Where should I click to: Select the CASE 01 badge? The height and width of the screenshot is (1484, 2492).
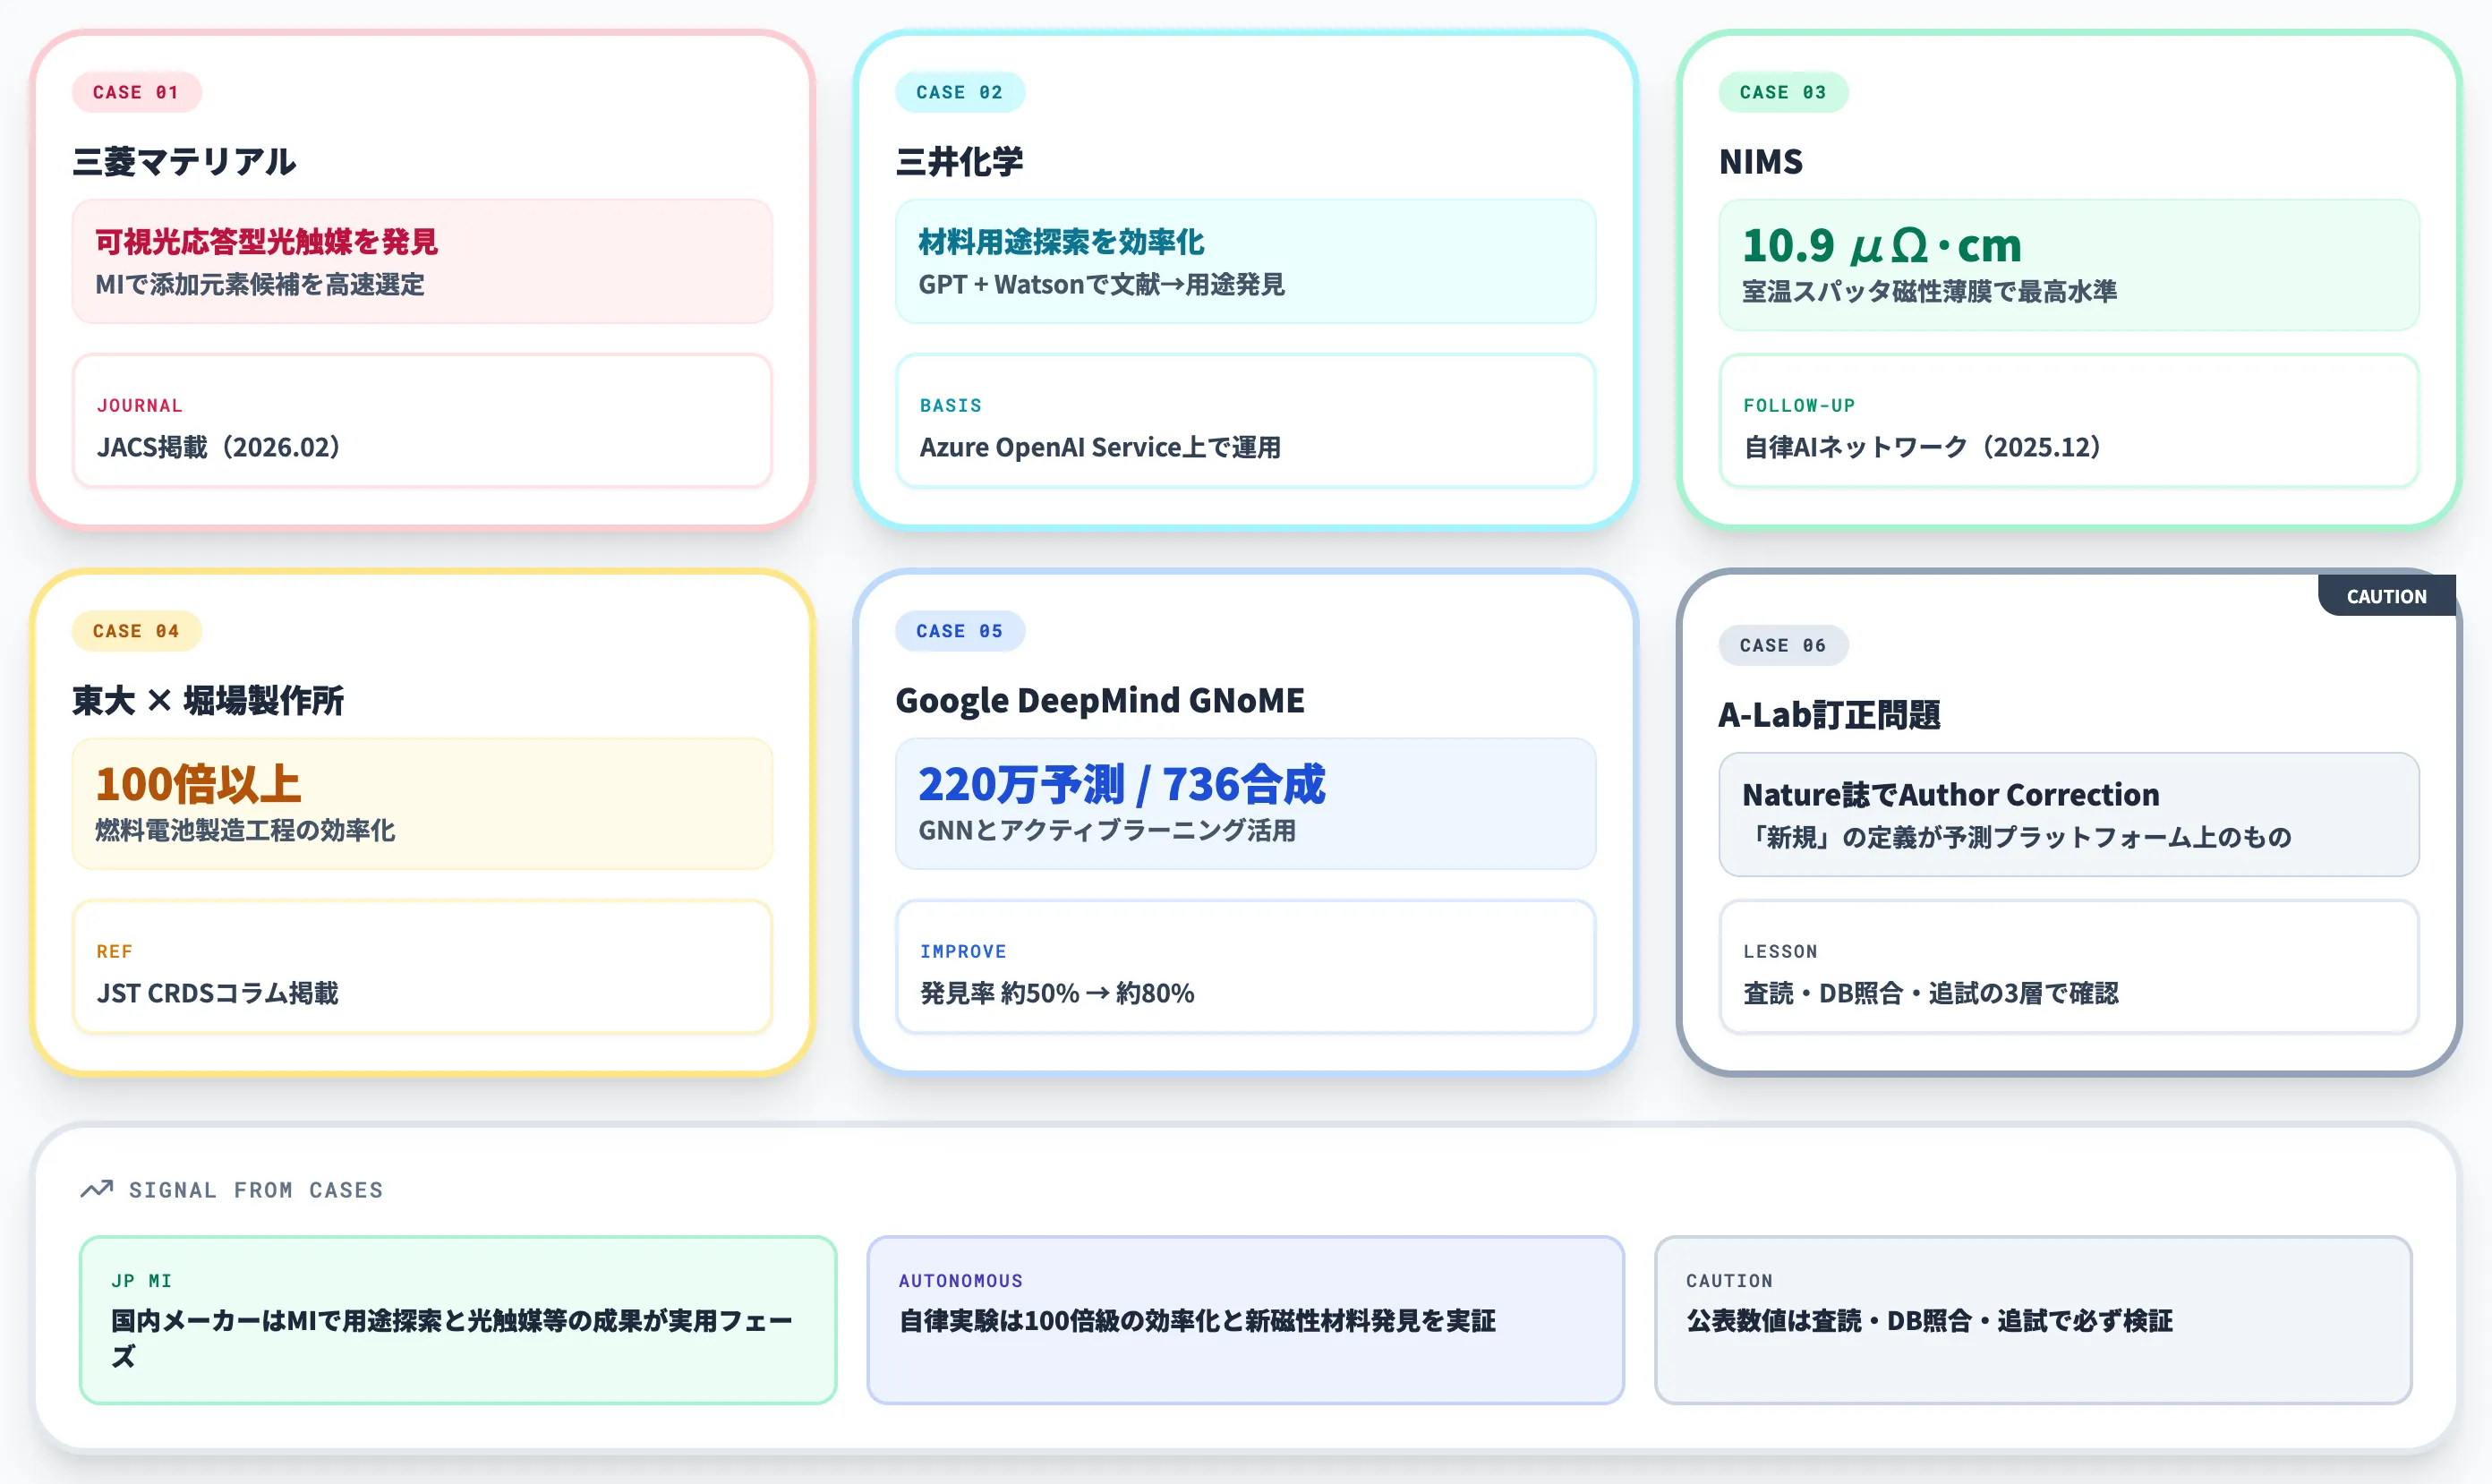pos(136,92)
